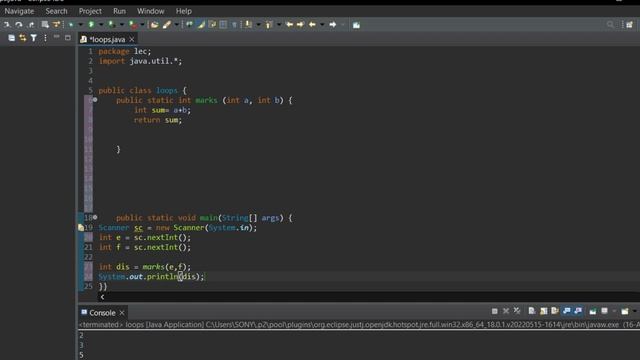Click on 'return sum;' code line
Viewport: 640px width, 360px height.
[x=158, y=120]
